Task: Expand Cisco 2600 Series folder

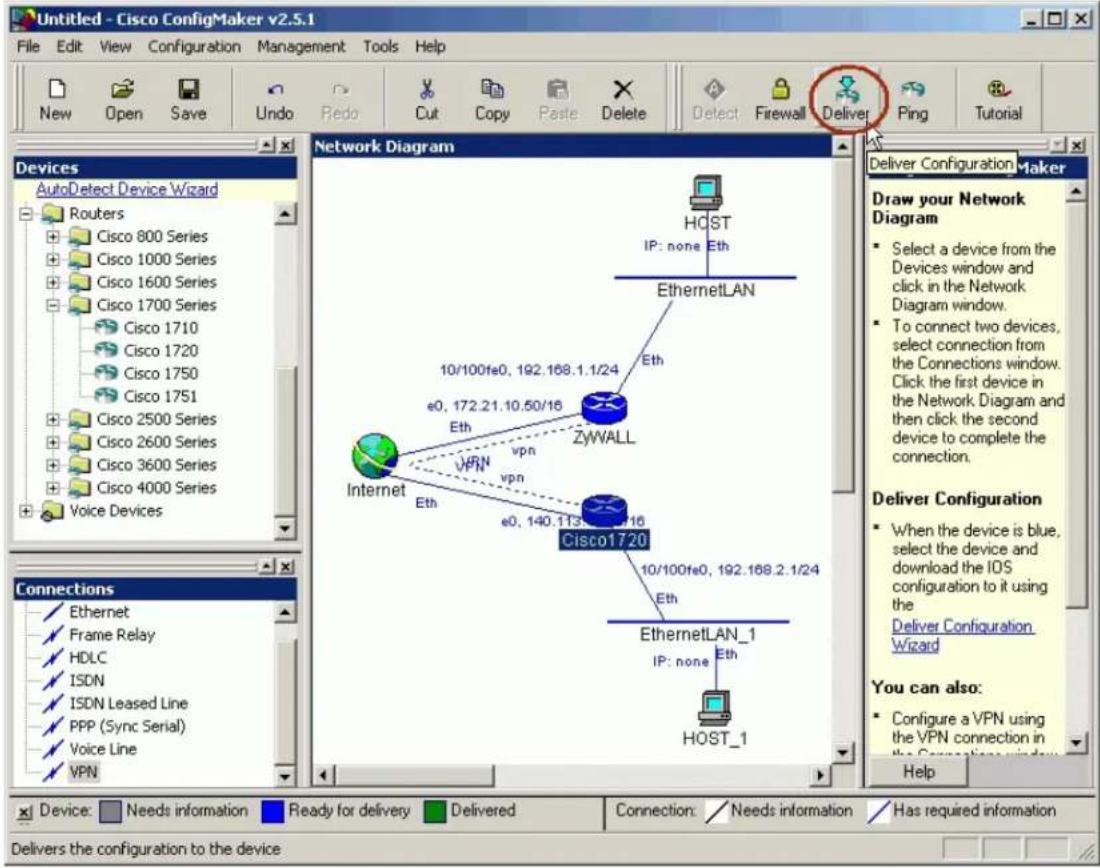Action: point(53,442)
